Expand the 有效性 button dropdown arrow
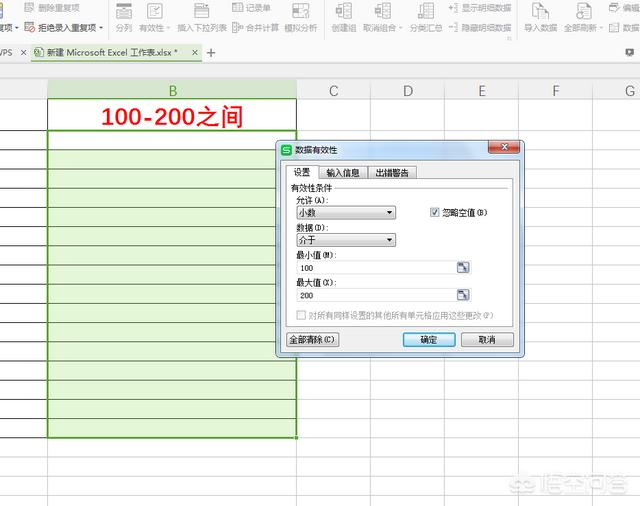Image resolution: width=640 pixels, height=506 pixels. tap(168, 28)
